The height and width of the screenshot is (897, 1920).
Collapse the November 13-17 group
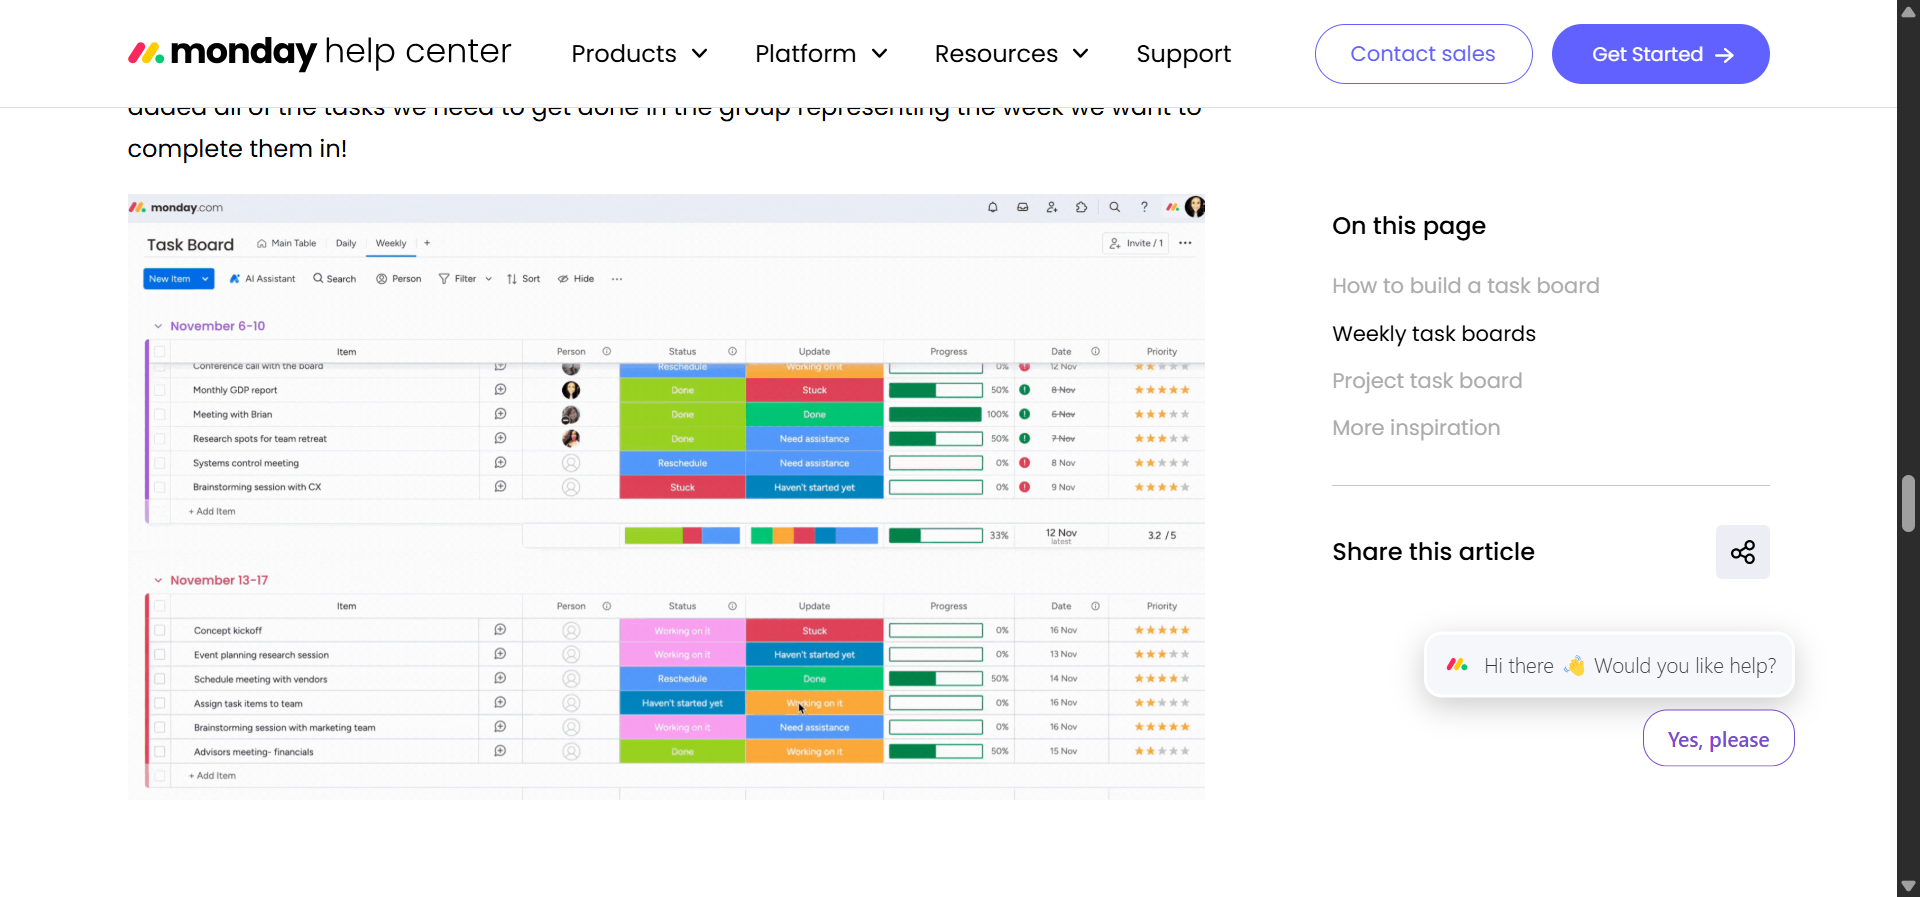[x=158, y=580]
